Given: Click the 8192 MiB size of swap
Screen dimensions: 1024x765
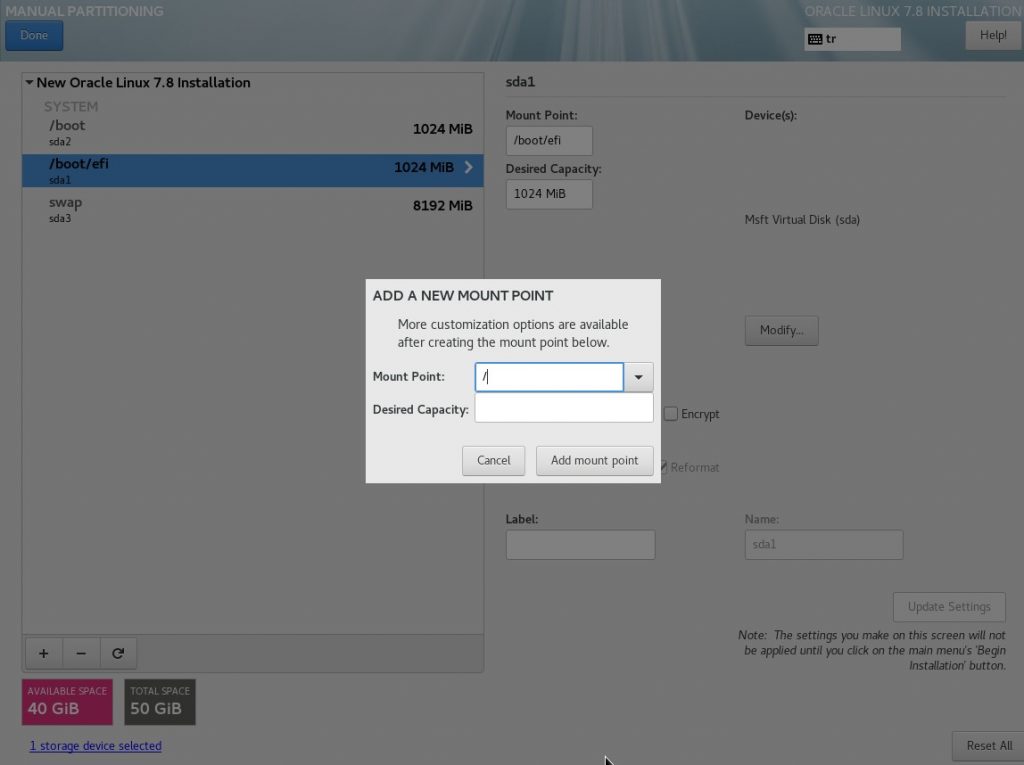Looking at the screenshot, I should 442,206.
